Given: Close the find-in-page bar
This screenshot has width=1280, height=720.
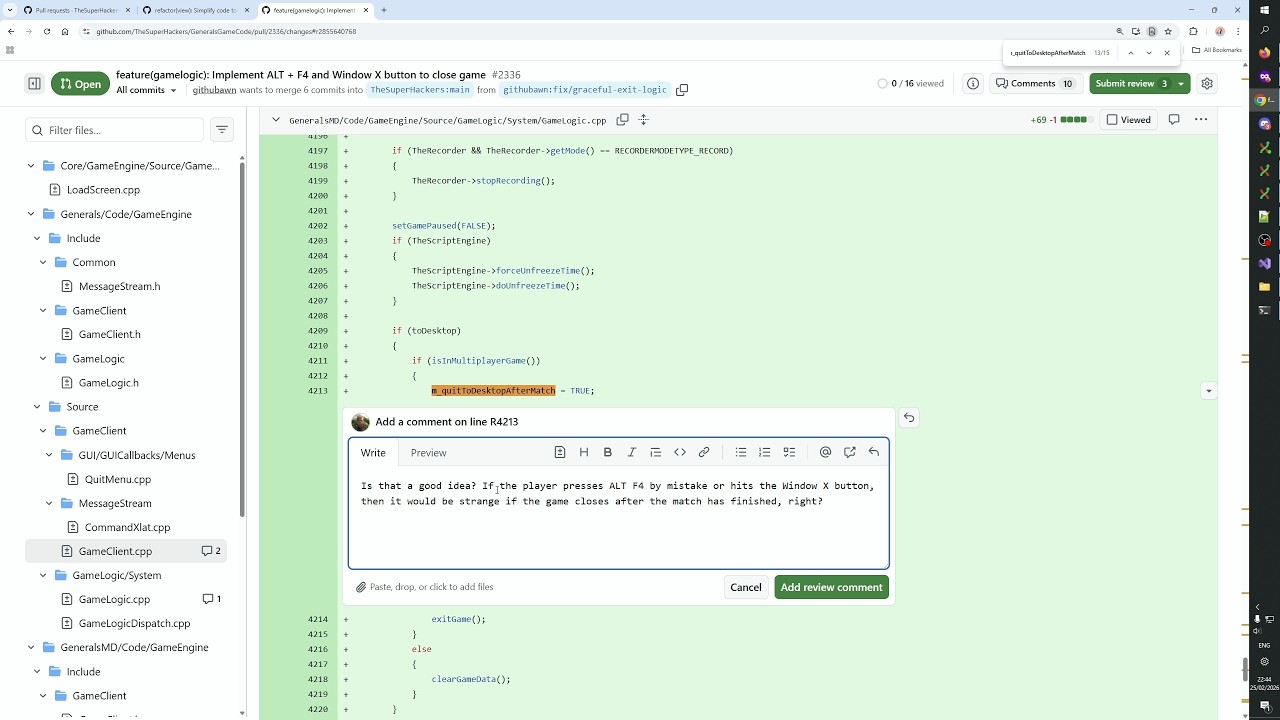Looking at the screenshot, I should [1166, 53].
